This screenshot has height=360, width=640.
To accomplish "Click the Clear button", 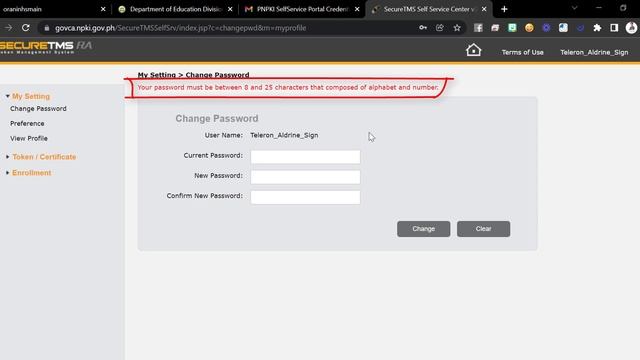I will point(483,229).
